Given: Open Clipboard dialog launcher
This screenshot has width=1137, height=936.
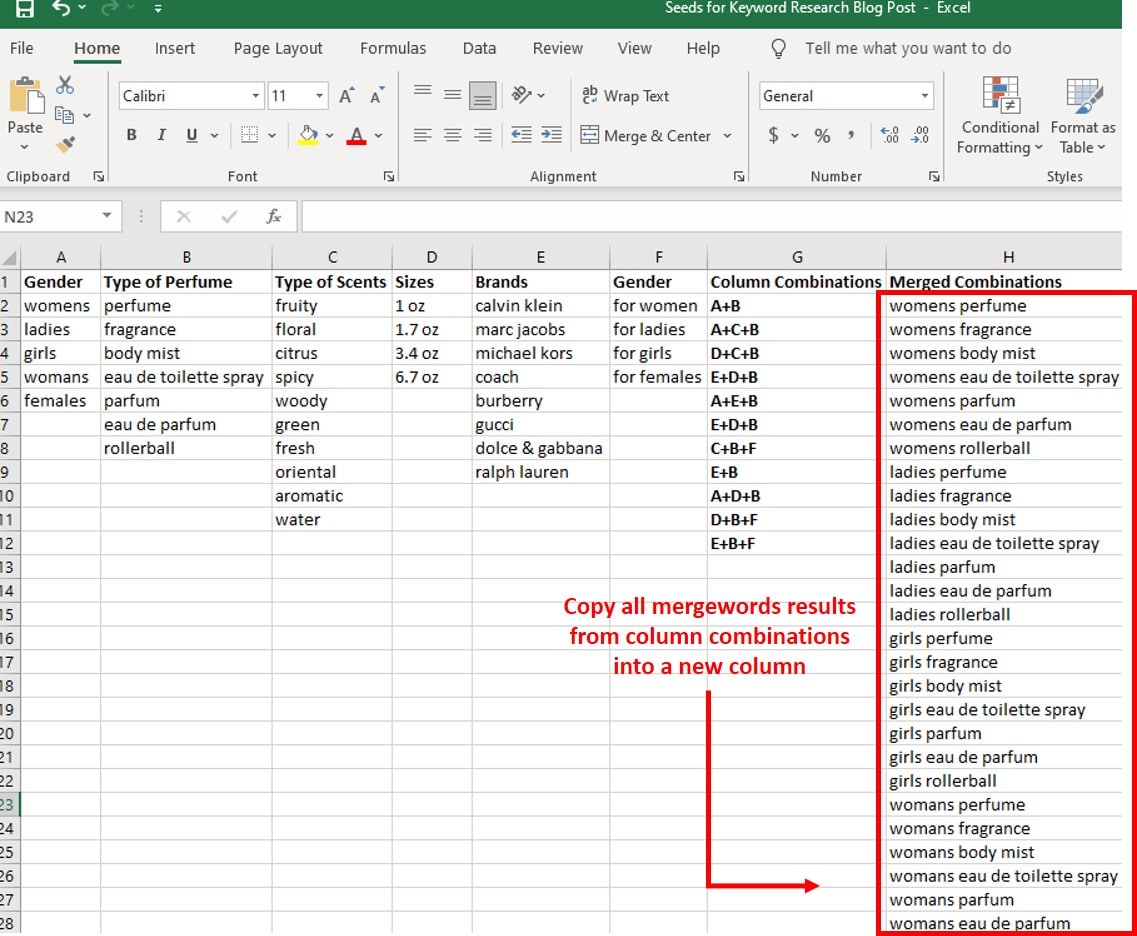Looking at the screenshot, I should (99, 176).
